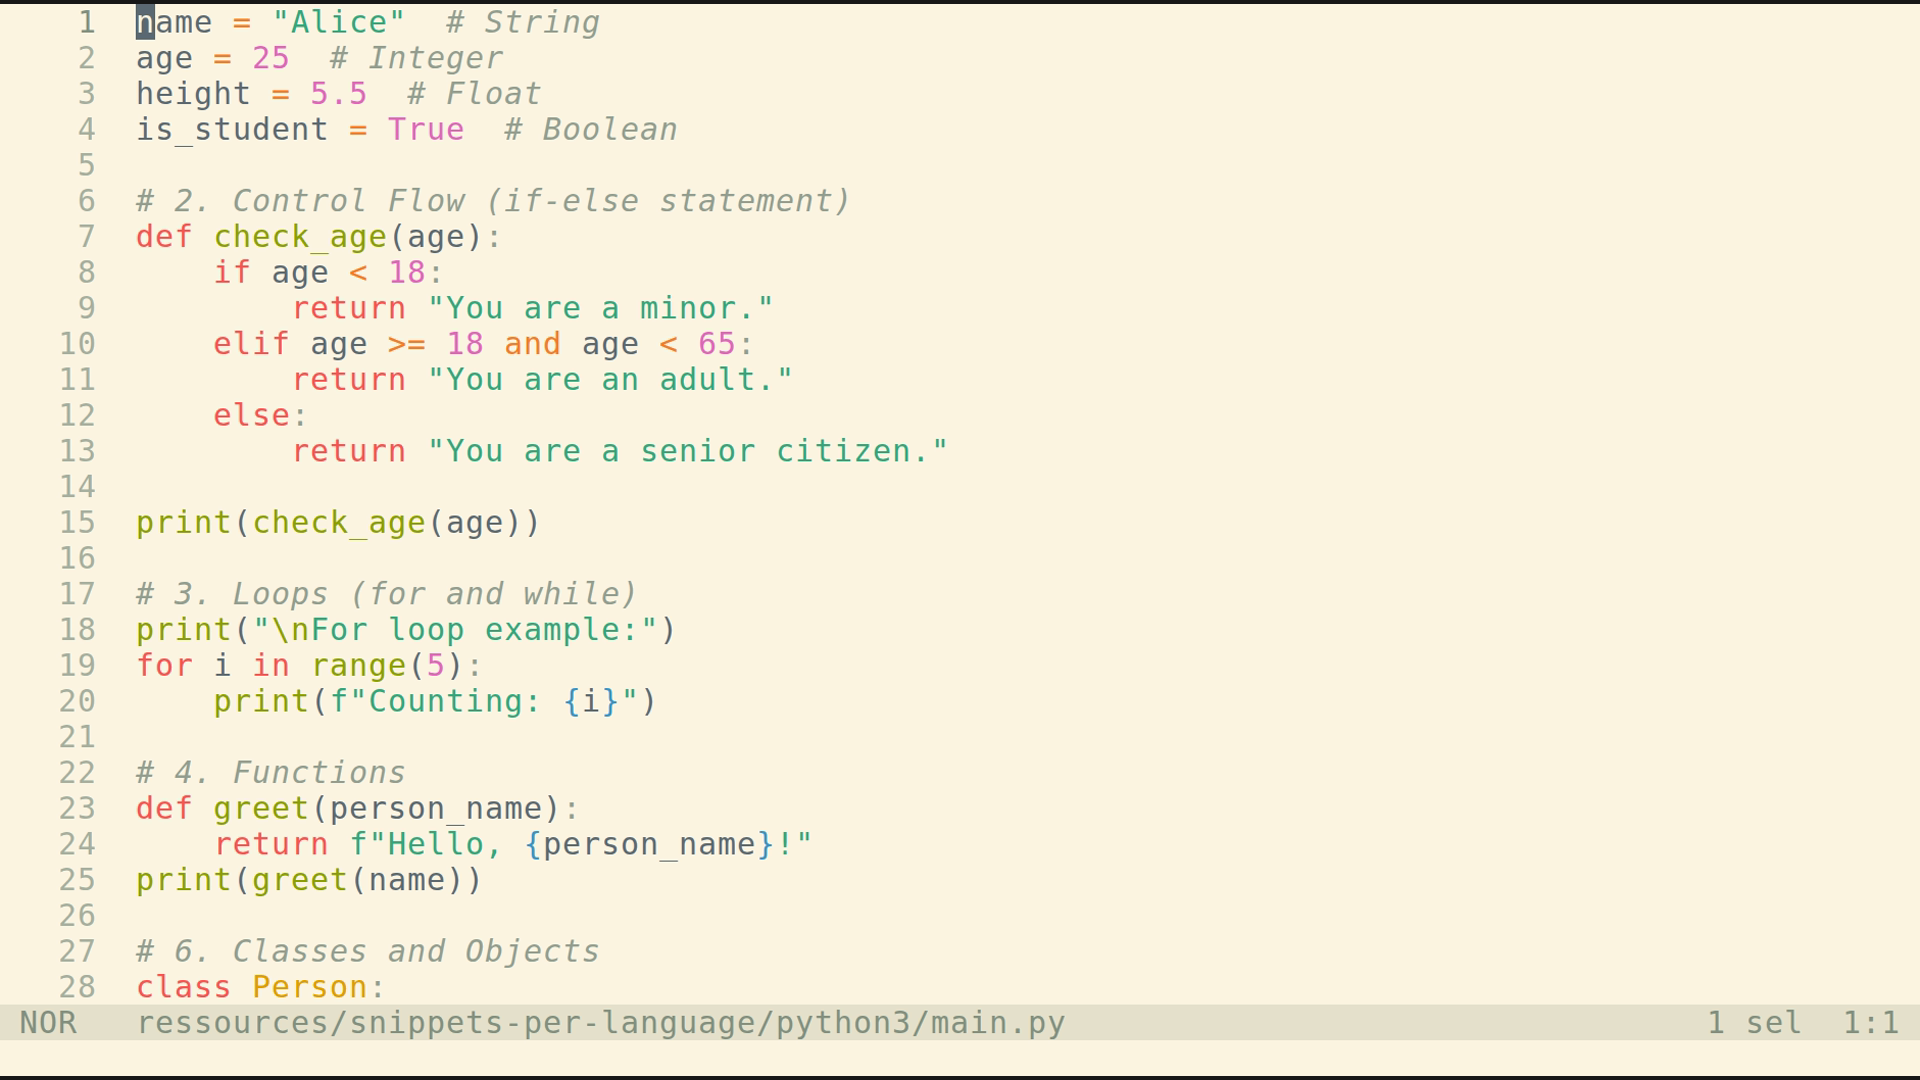Click the 1:1 cursor position indicator
The width and height of the screenshot is (1920, 1080).
tap(1872, 1022)
